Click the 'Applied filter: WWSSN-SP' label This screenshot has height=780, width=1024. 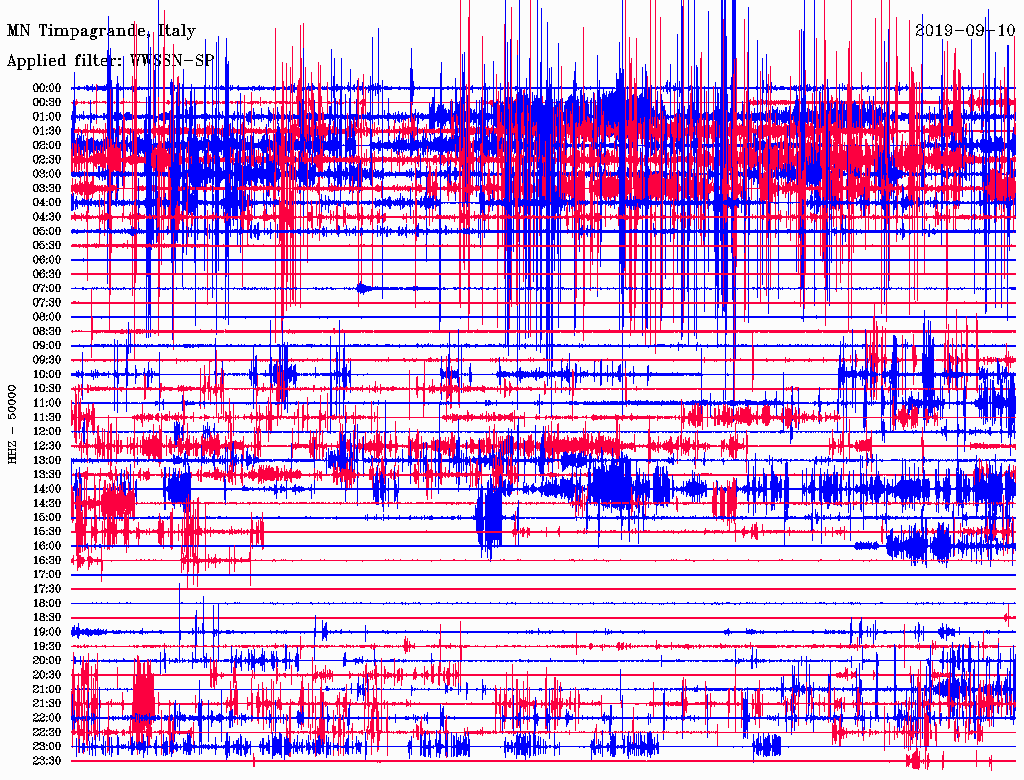[x=110, y=60]
